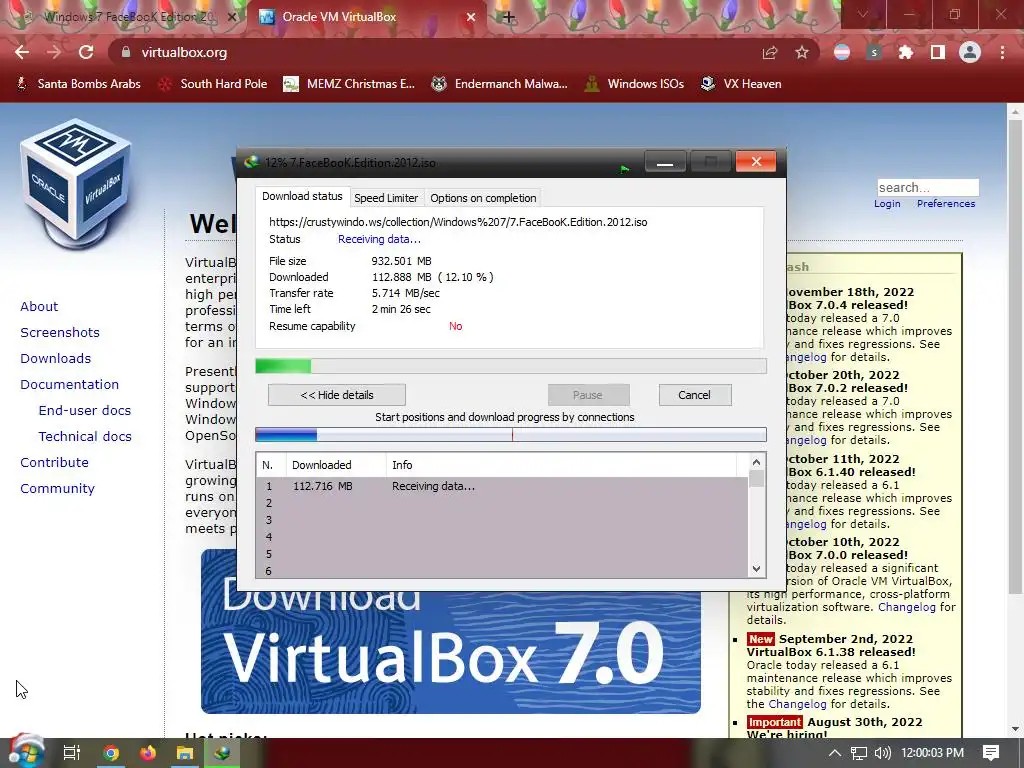1024x768 pixels.
Task: Open South Hard Pole bookmark
Action: 213,84
